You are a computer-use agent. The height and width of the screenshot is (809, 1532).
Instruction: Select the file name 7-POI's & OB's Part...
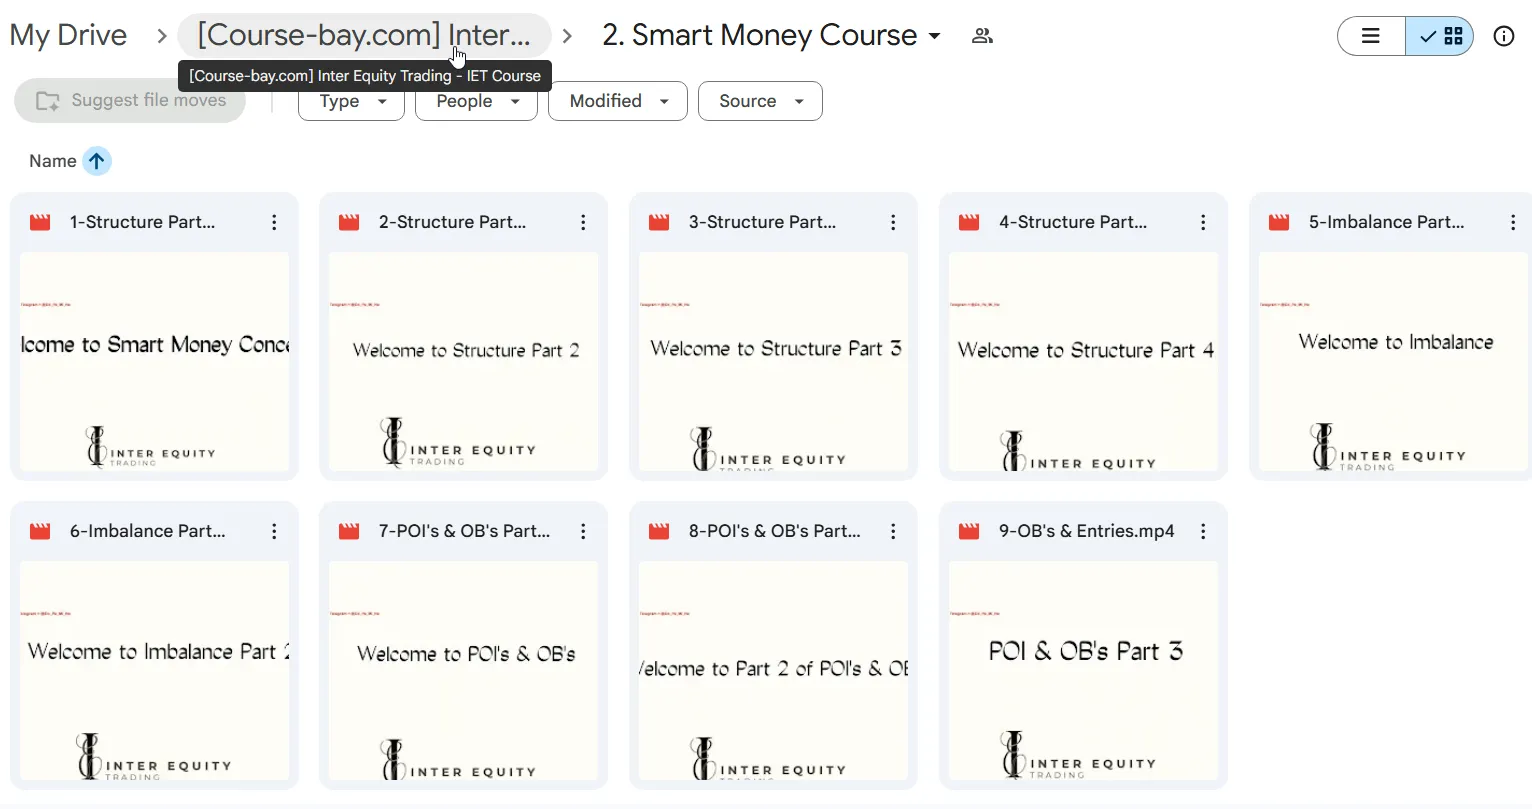click(464, 531)
